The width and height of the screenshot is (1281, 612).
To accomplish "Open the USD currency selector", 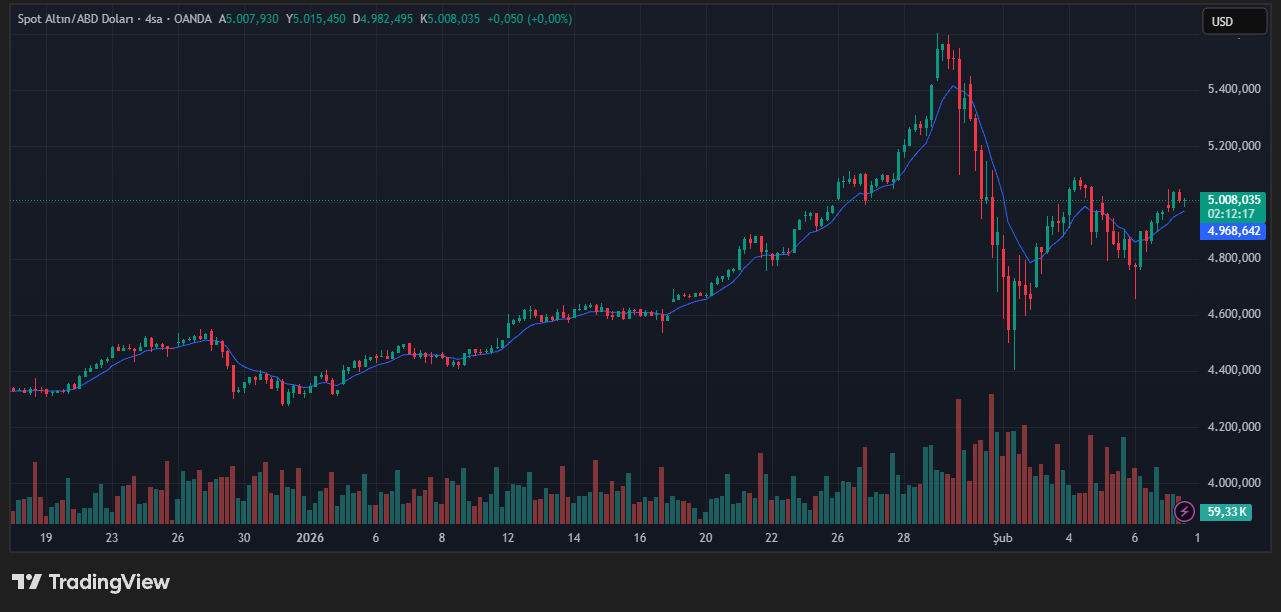I will [x=1233, y=21].
